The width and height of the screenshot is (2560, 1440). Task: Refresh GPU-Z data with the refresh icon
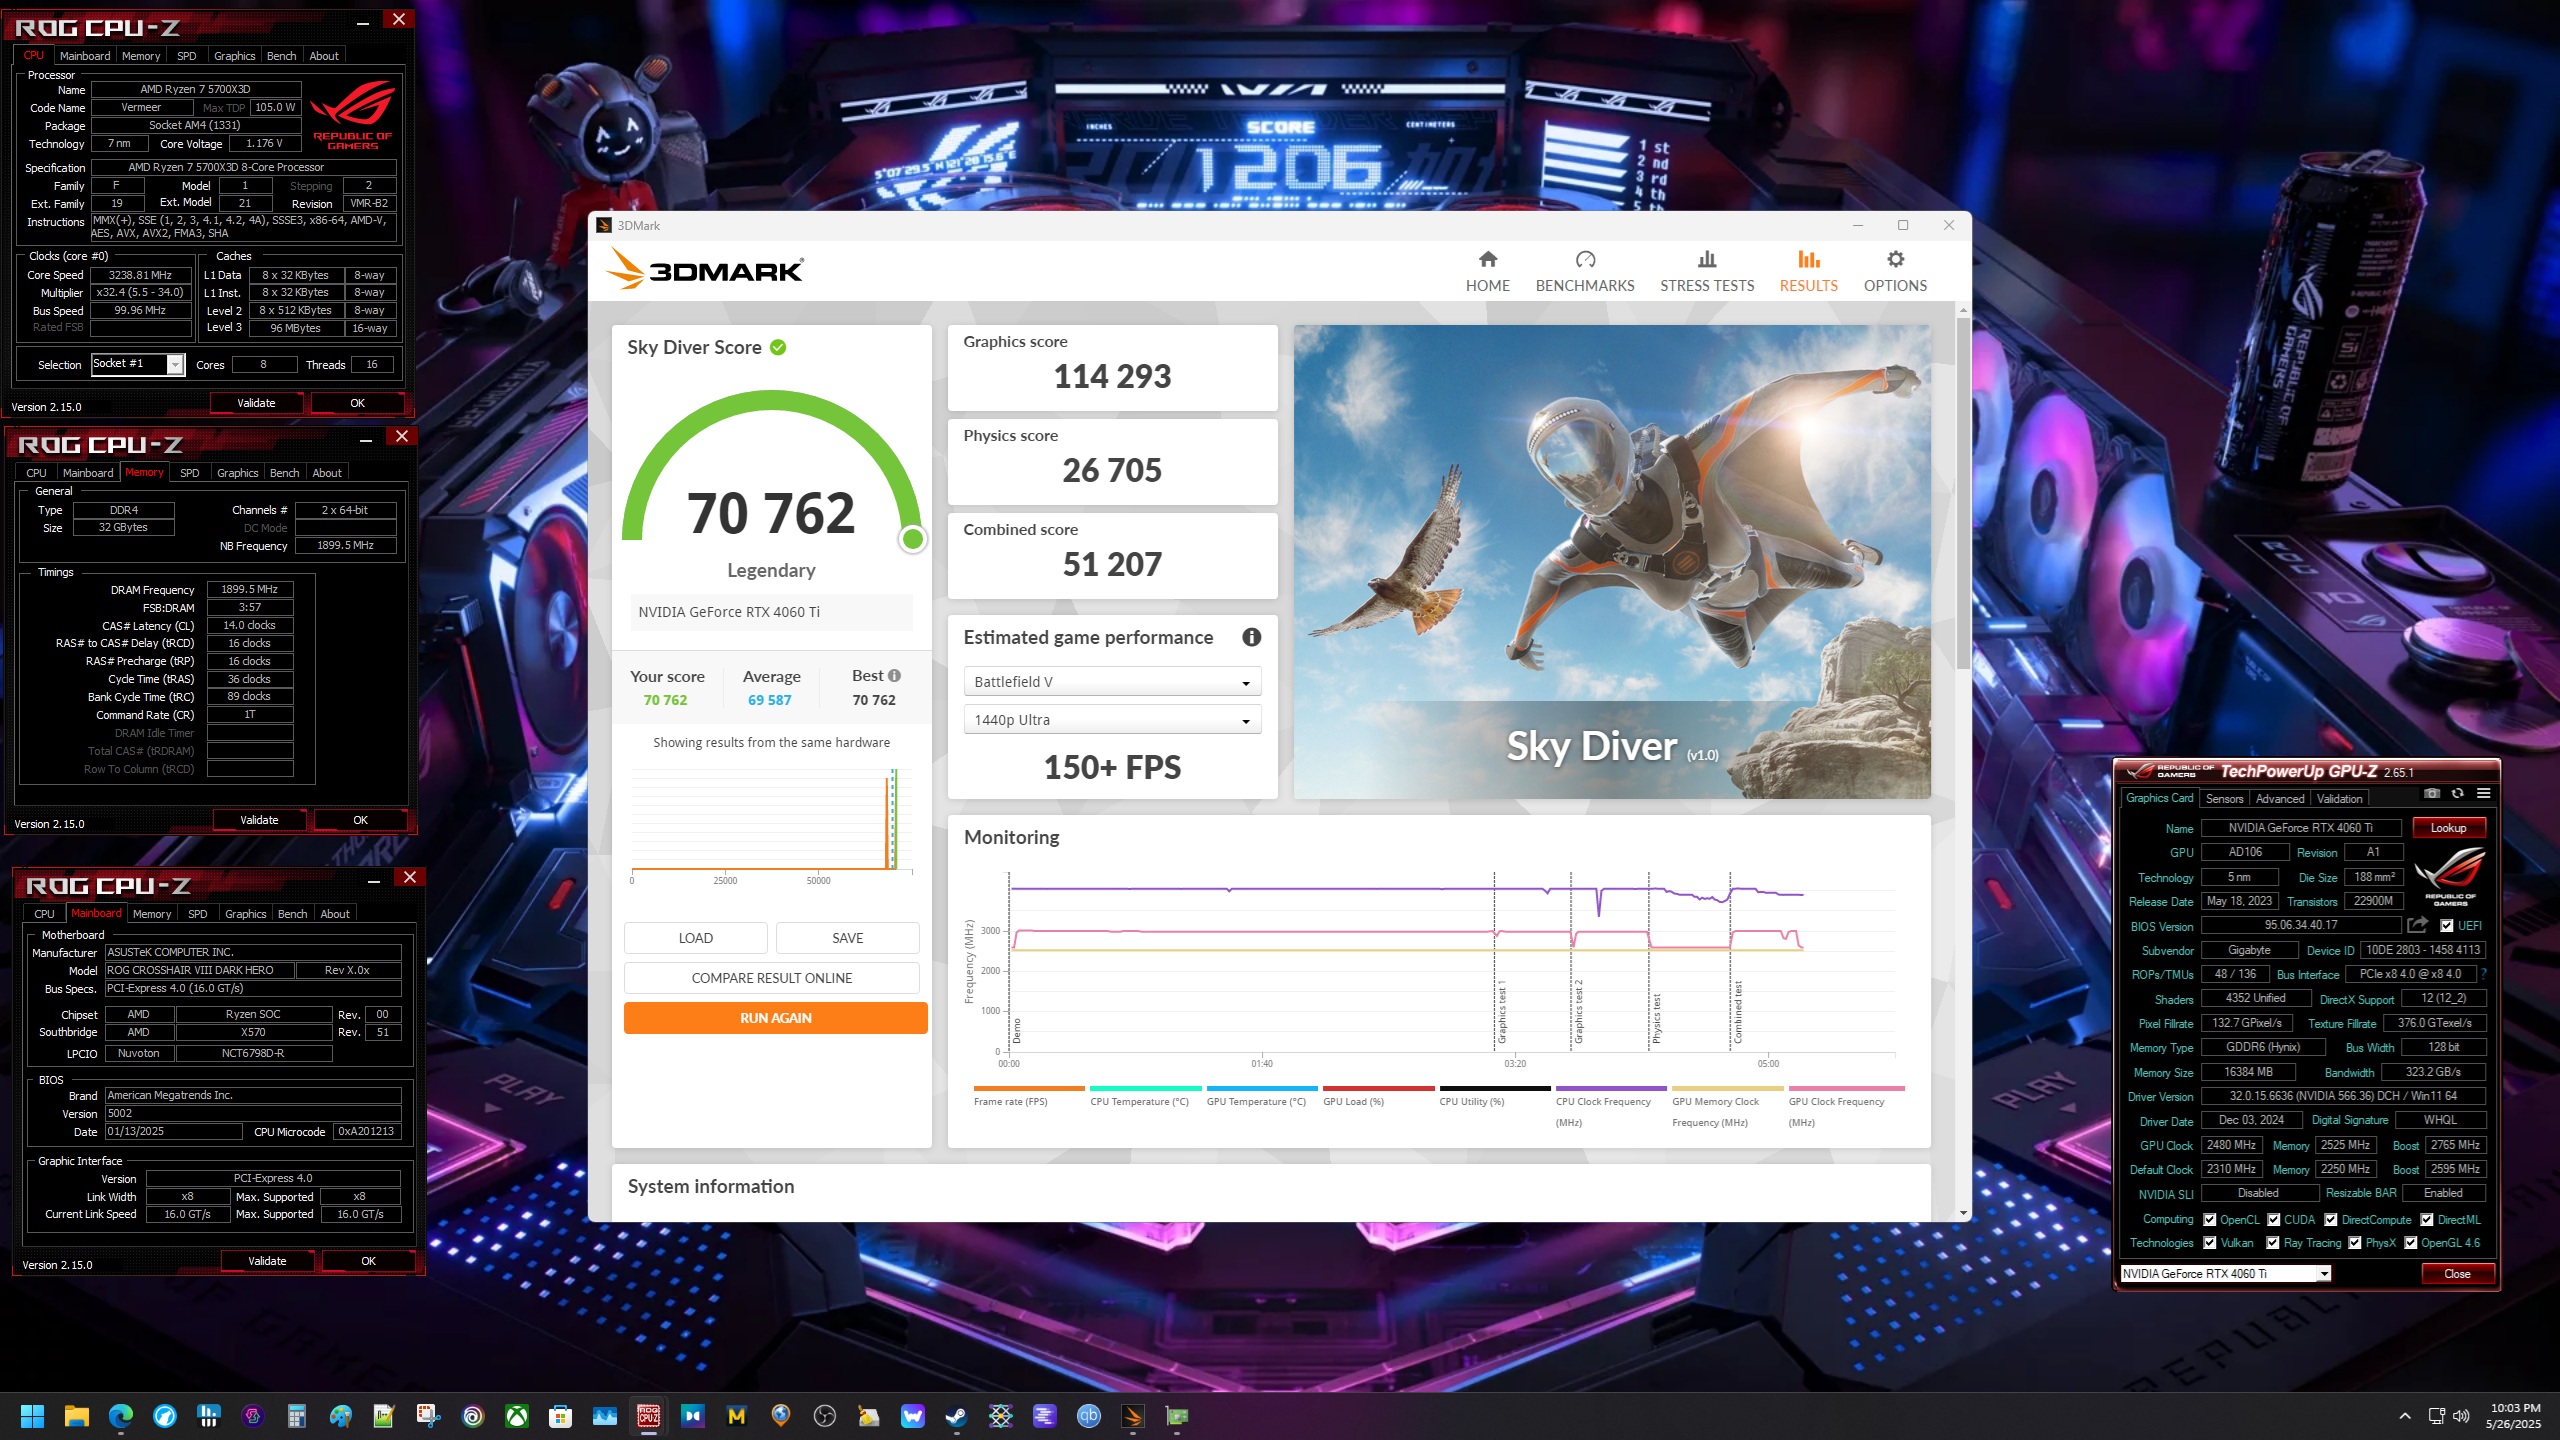click(x=2457, y=793)
